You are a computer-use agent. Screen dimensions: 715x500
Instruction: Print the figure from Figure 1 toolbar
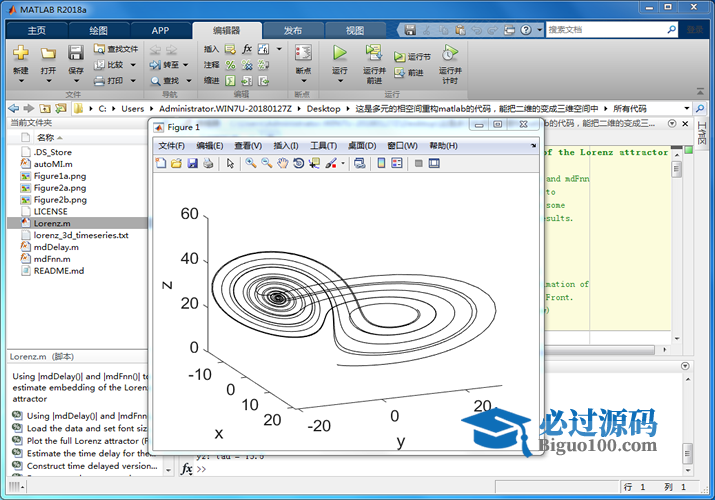click(208, 163)
